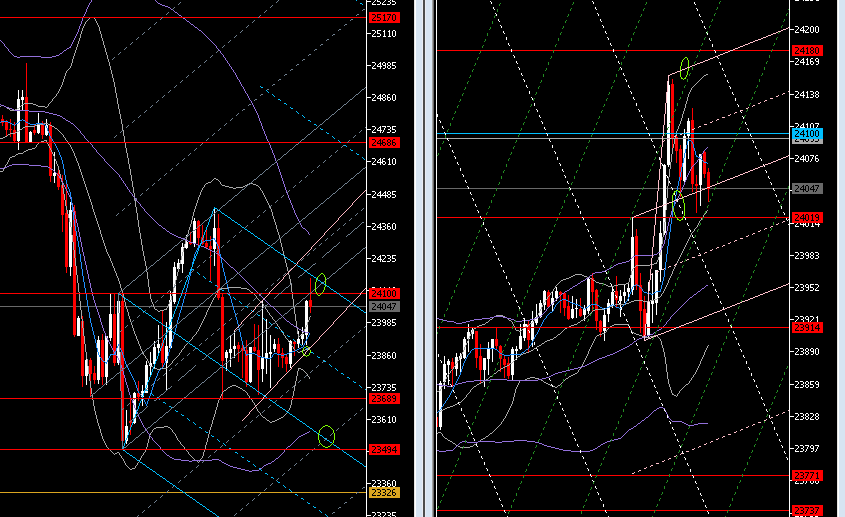Viewport: 845px width, 517px height.
Task: Select the red 23914 level label
Action: [x=807, y=328]
